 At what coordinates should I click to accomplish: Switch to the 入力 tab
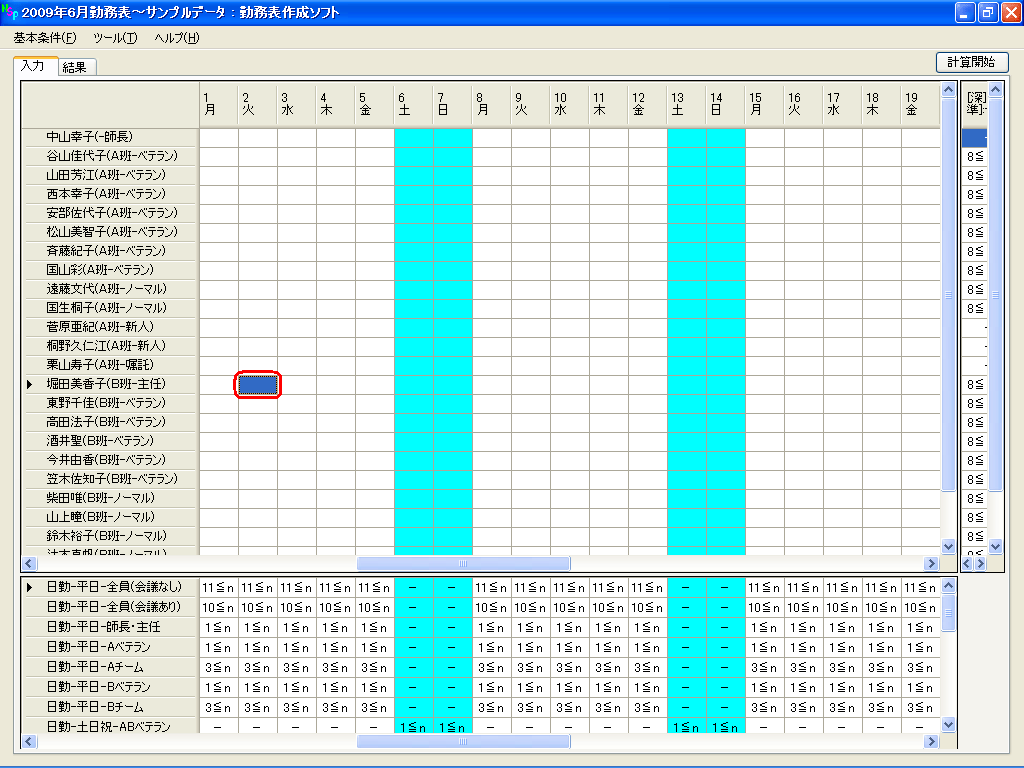[33, 66]
